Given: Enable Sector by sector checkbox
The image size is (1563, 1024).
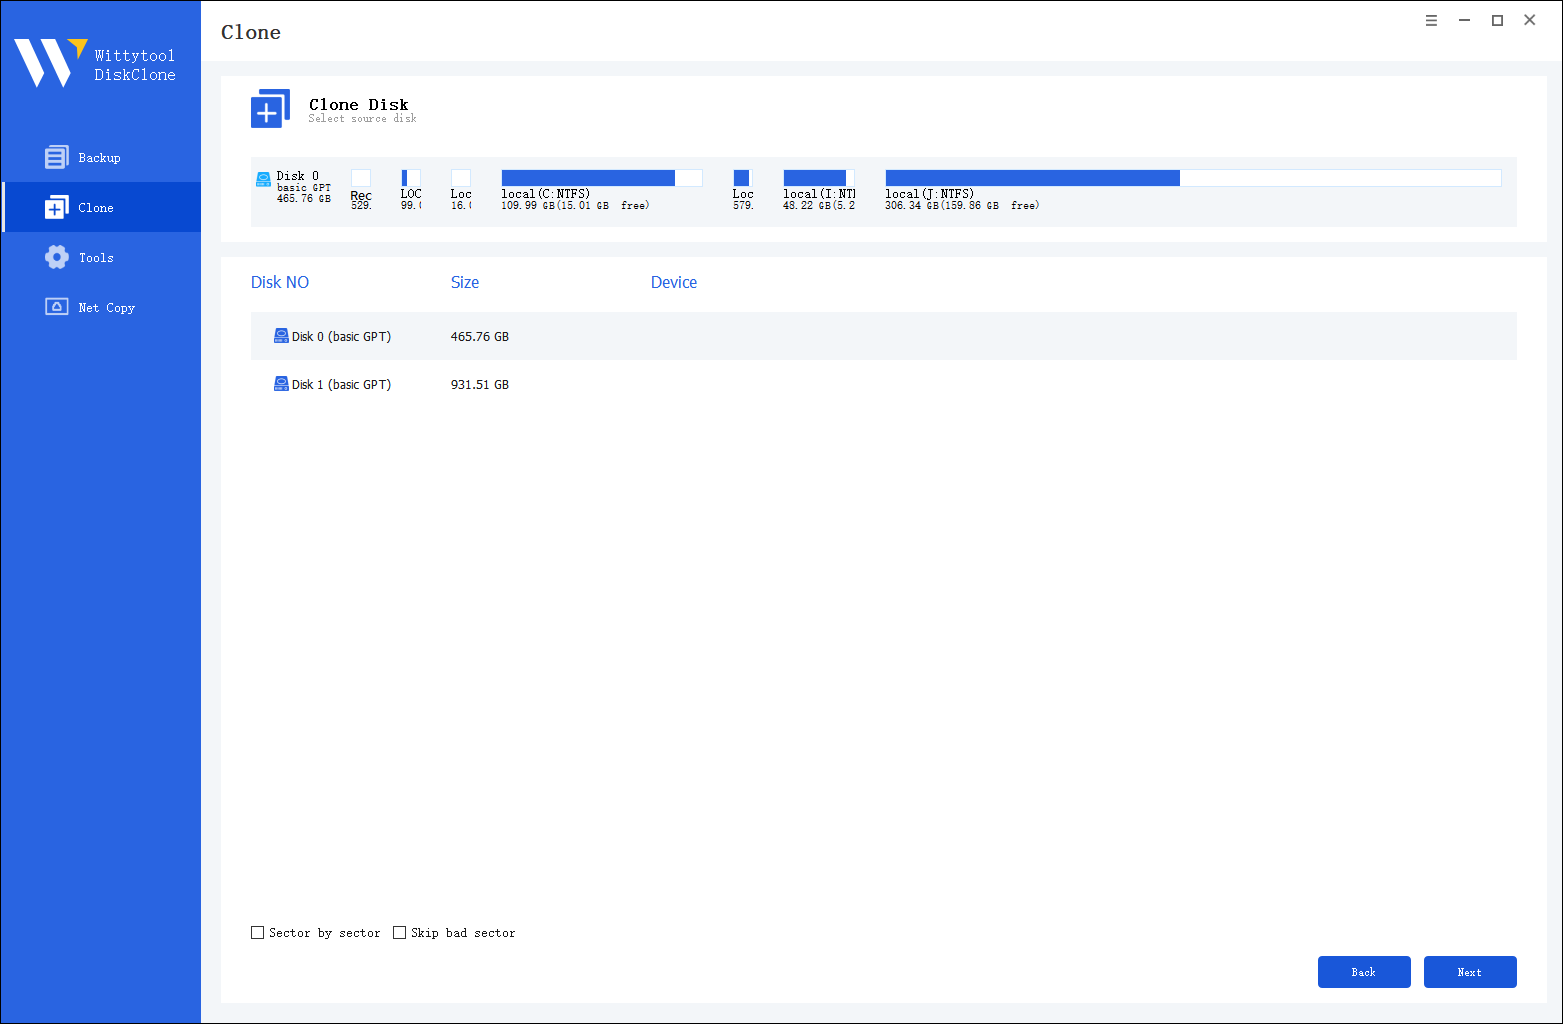Looking at the screenshot, I should tap(258, 932).
